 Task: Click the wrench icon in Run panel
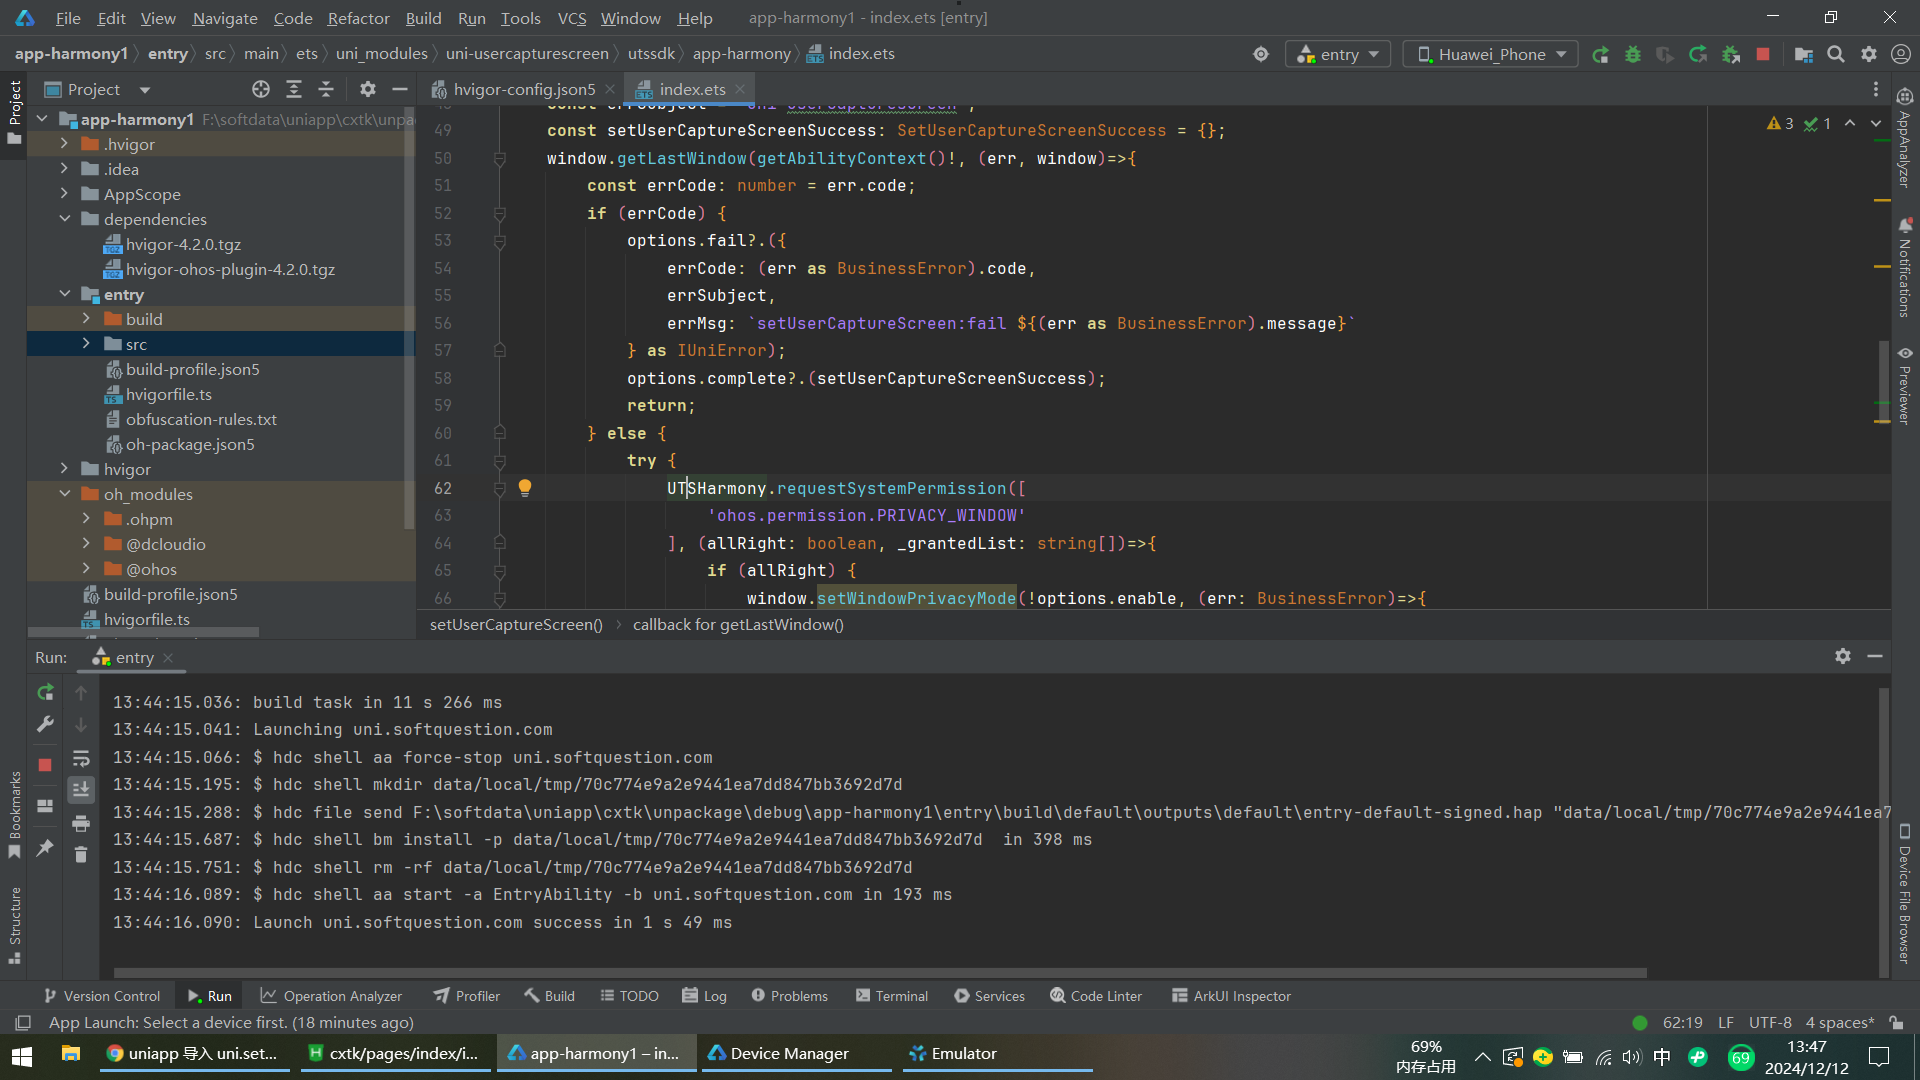pos(45,724)
